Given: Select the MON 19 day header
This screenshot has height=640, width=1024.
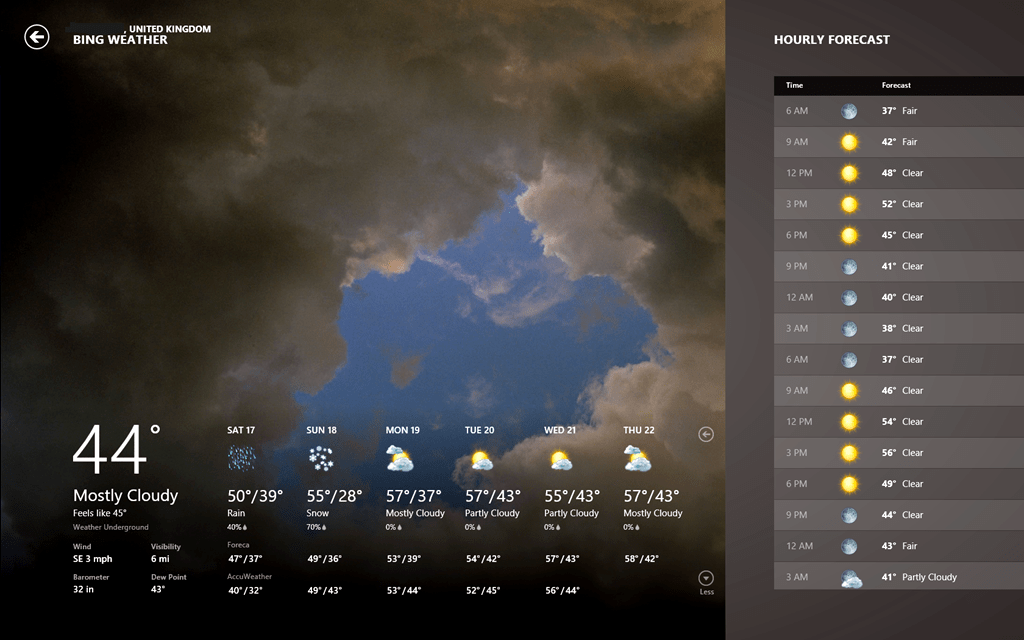Looking at the screenshot, I should (402, 430).
